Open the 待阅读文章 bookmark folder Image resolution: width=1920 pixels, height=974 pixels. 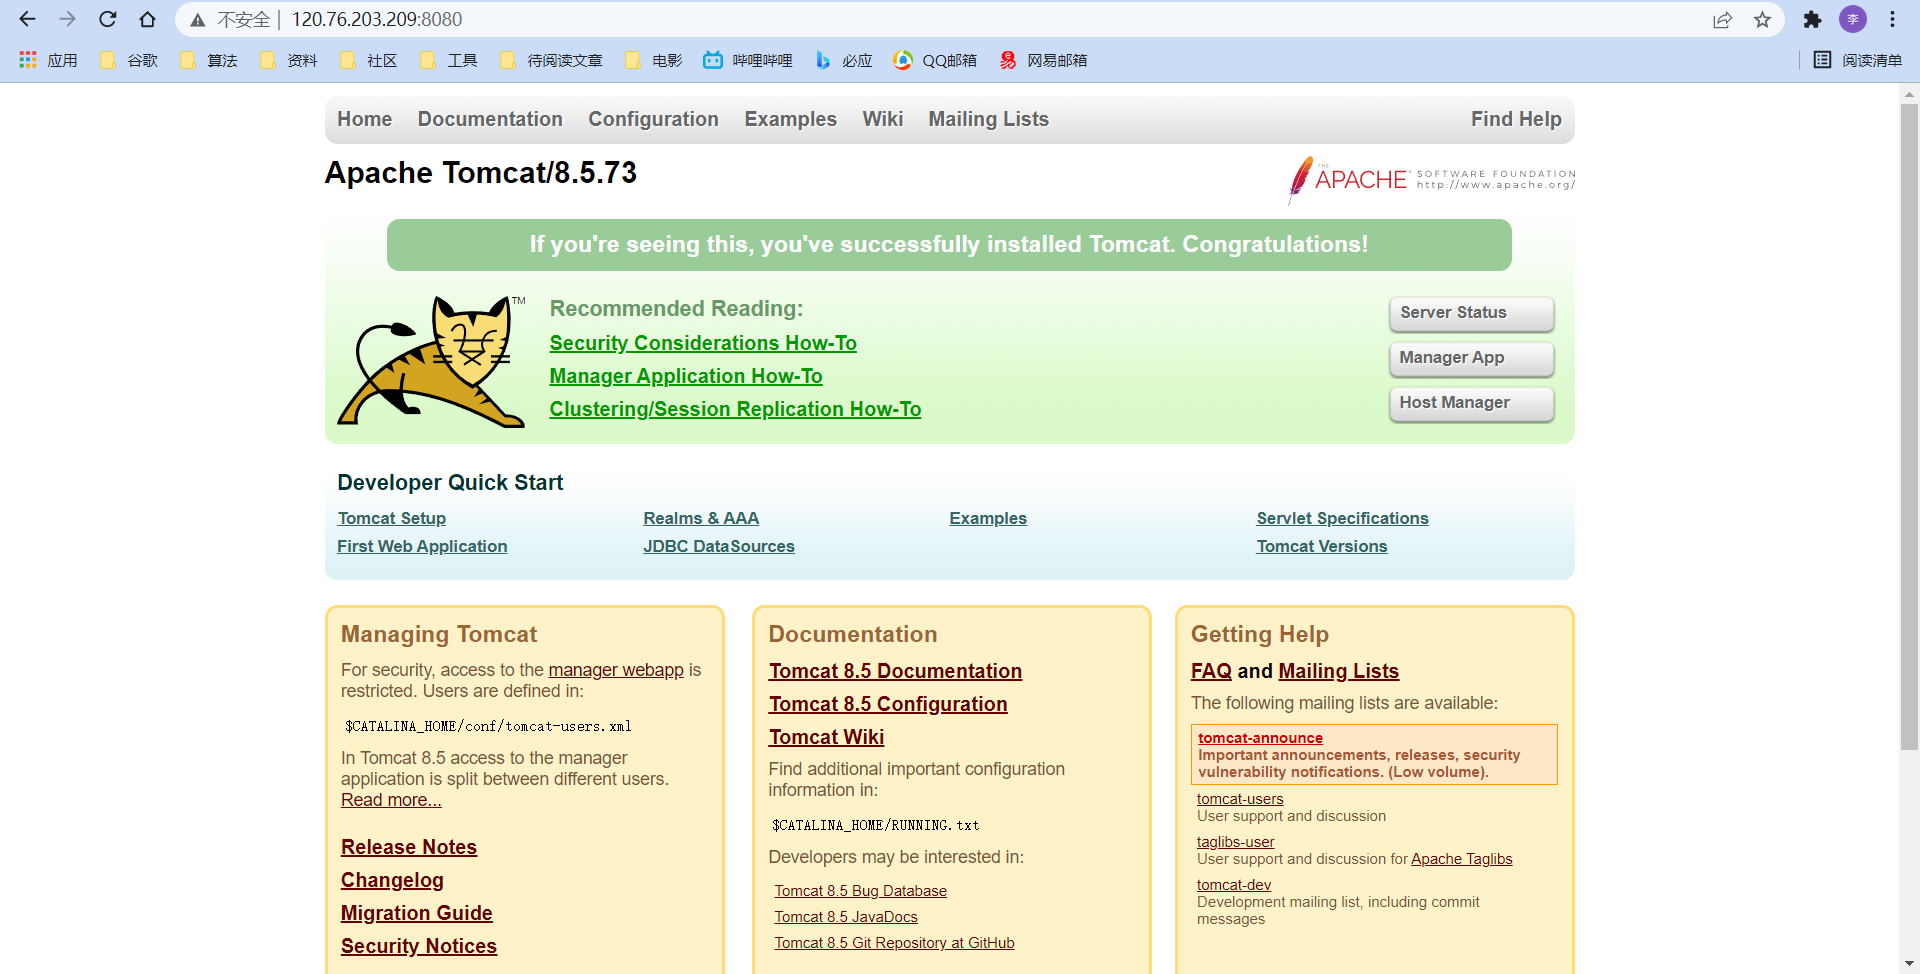[551, 60]
